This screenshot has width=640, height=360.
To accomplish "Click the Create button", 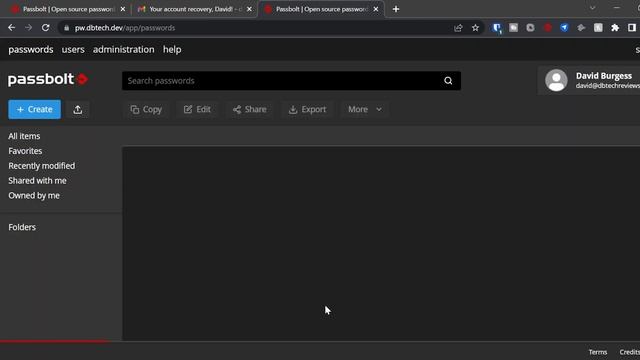I will click(x=35, y=109).
